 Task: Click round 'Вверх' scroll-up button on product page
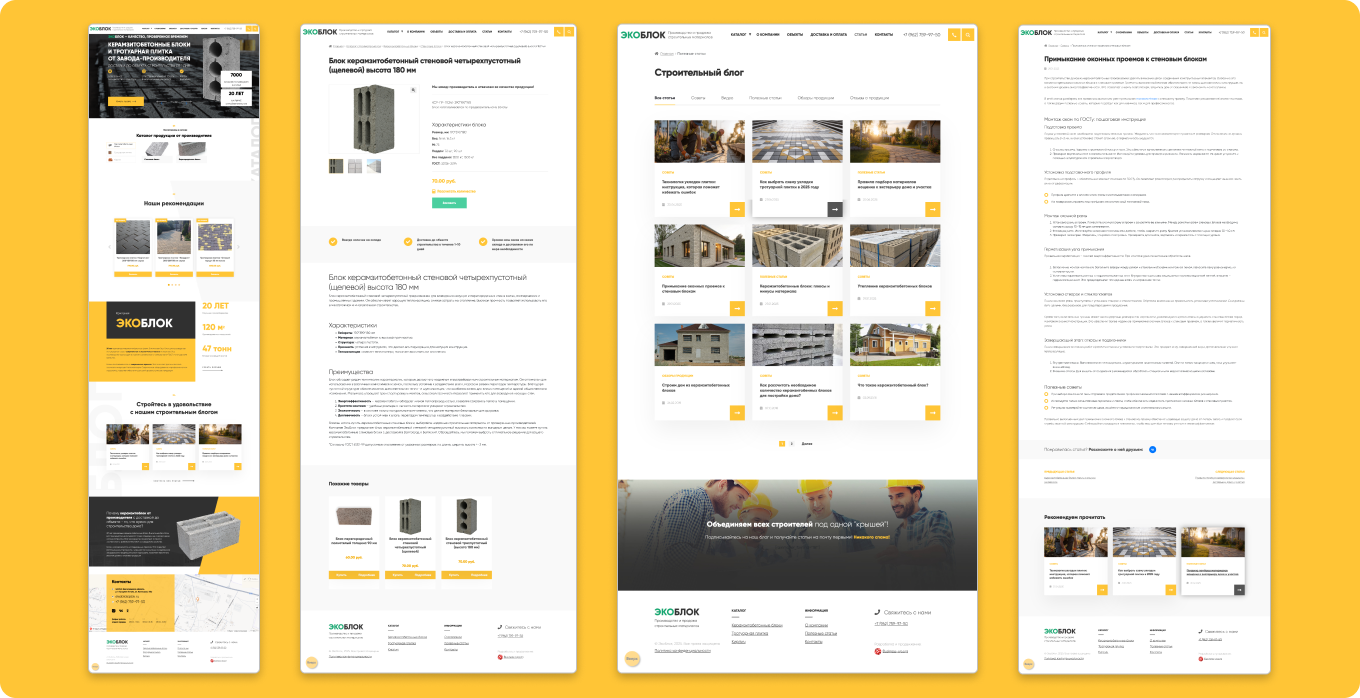tap(311, 662)
